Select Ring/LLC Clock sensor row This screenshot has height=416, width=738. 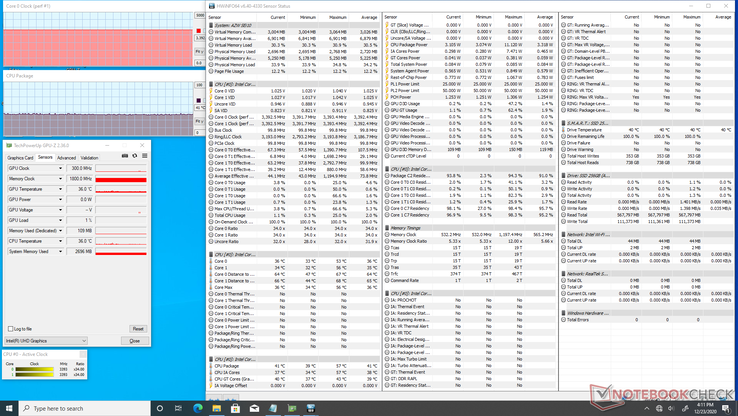tap(294, 137)
